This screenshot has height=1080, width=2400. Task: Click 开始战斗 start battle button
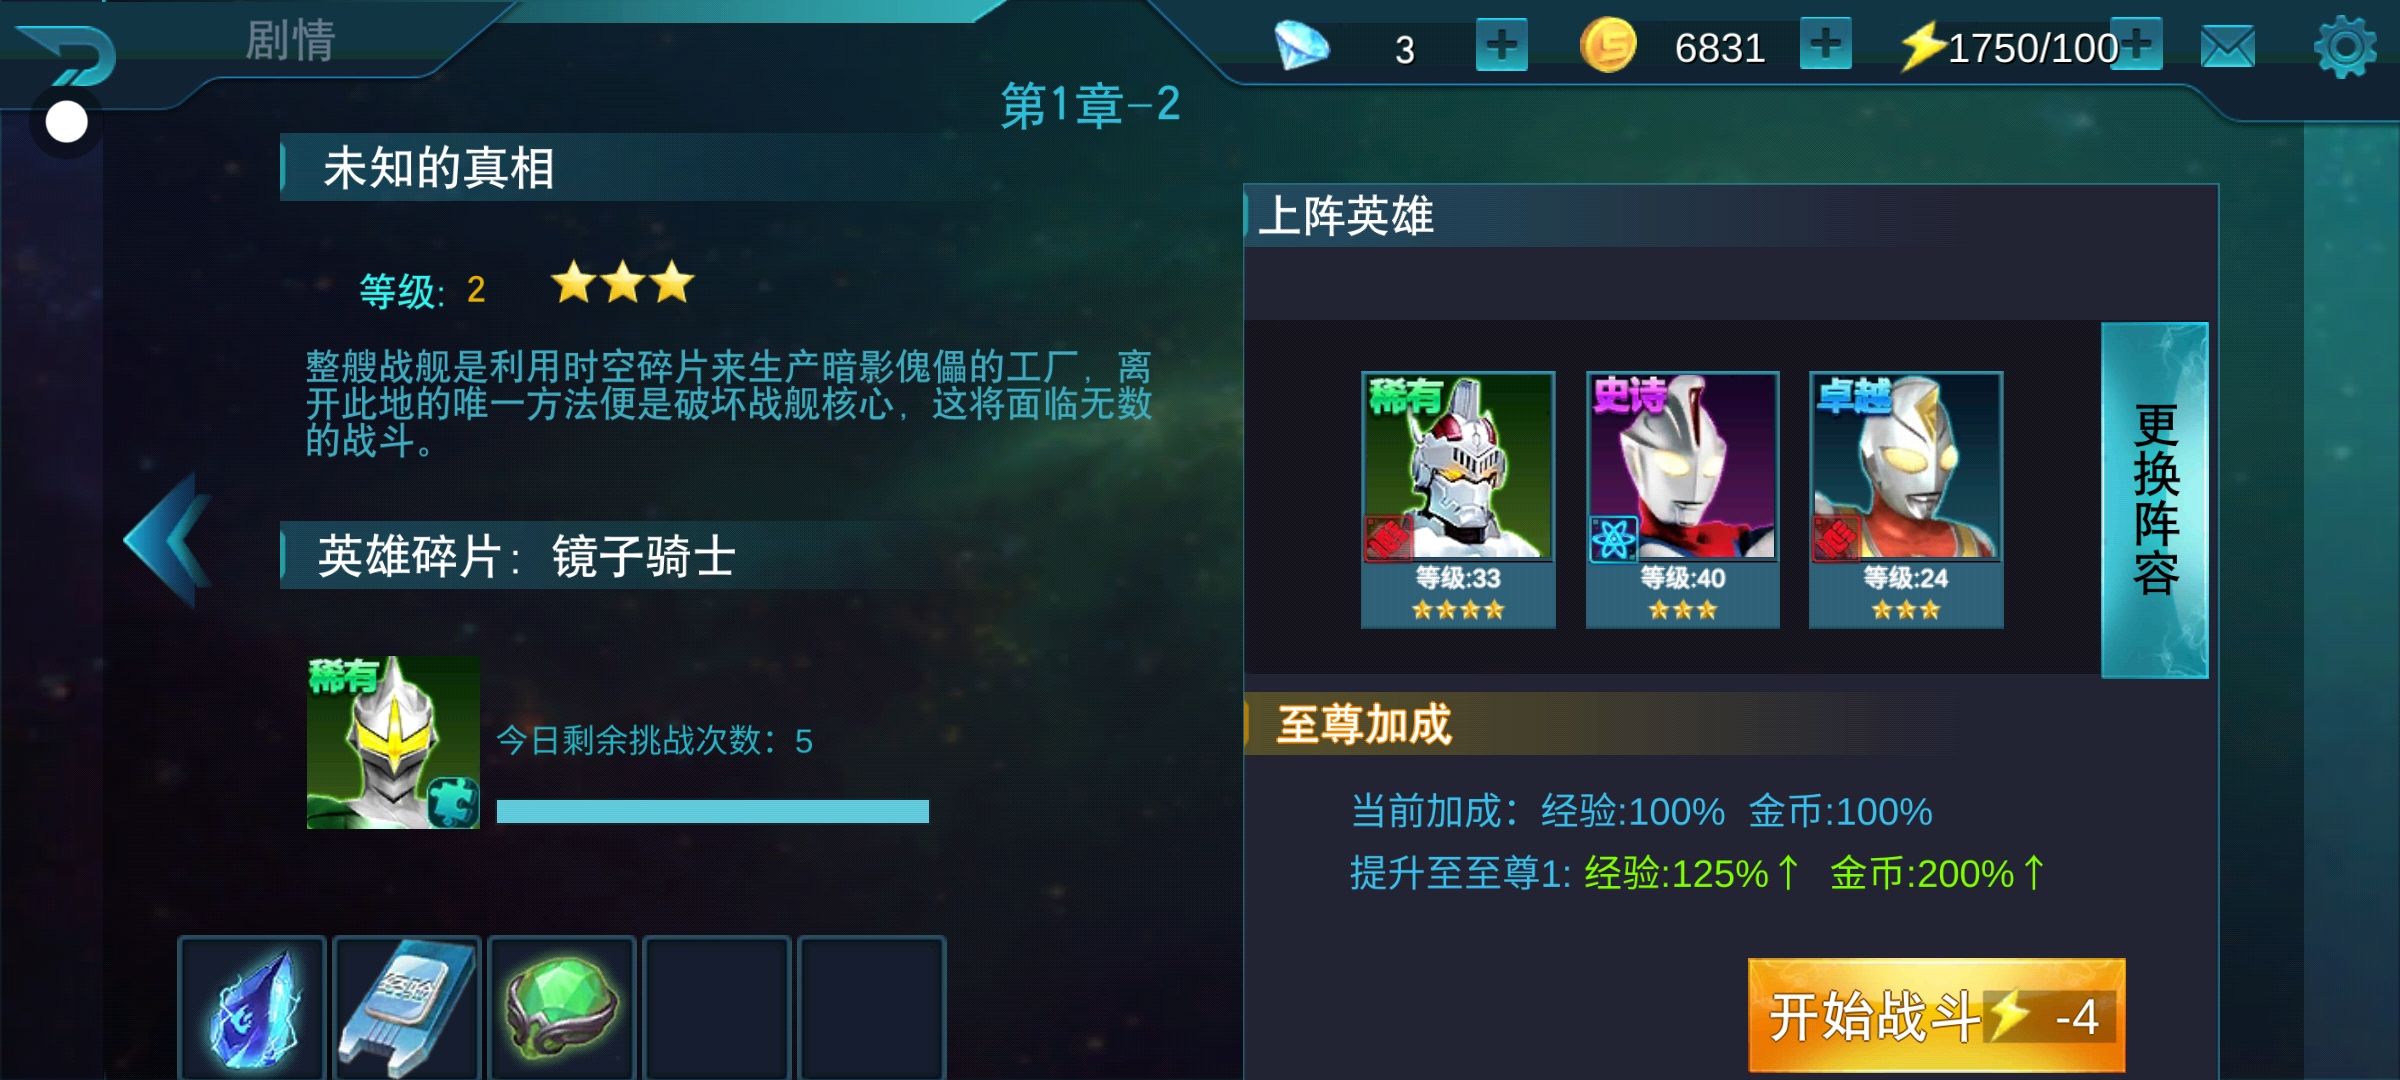[1937, 1016]
